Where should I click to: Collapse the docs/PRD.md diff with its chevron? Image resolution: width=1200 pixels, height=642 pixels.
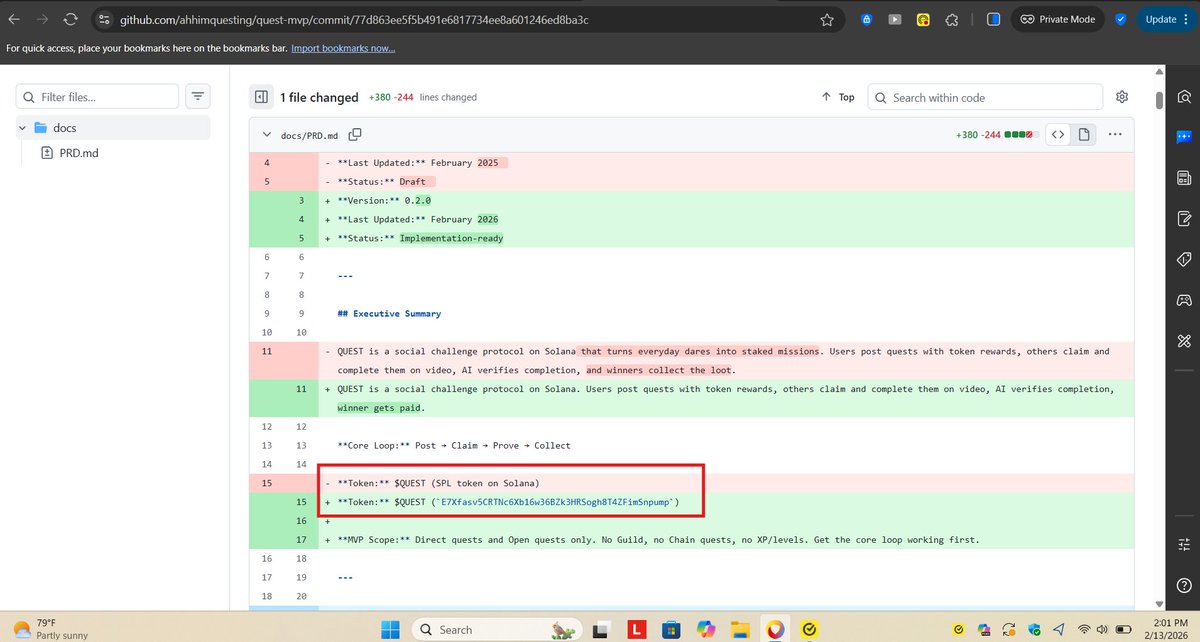(x=267, y=133)
